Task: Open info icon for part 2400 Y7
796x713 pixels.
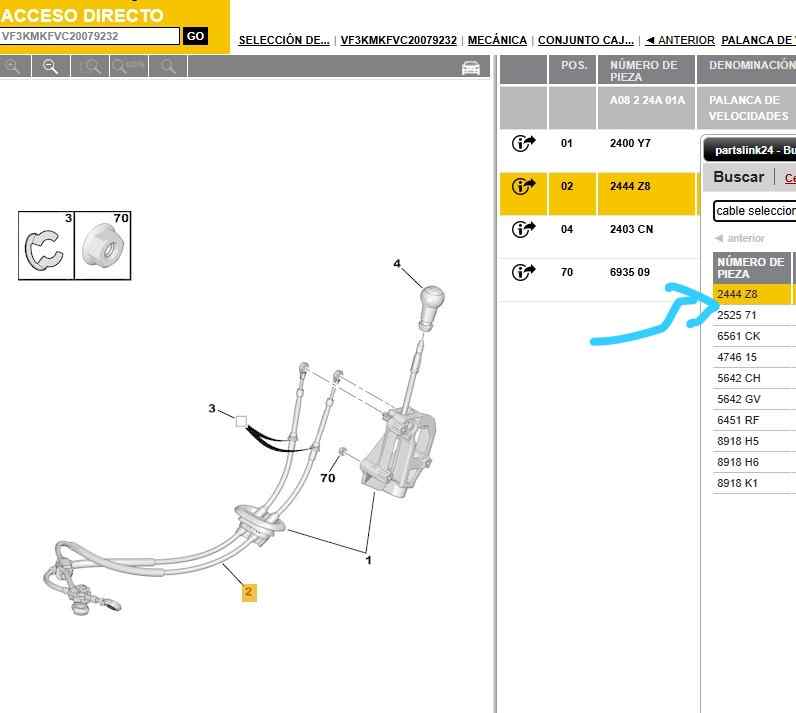Action: point(523,144)
